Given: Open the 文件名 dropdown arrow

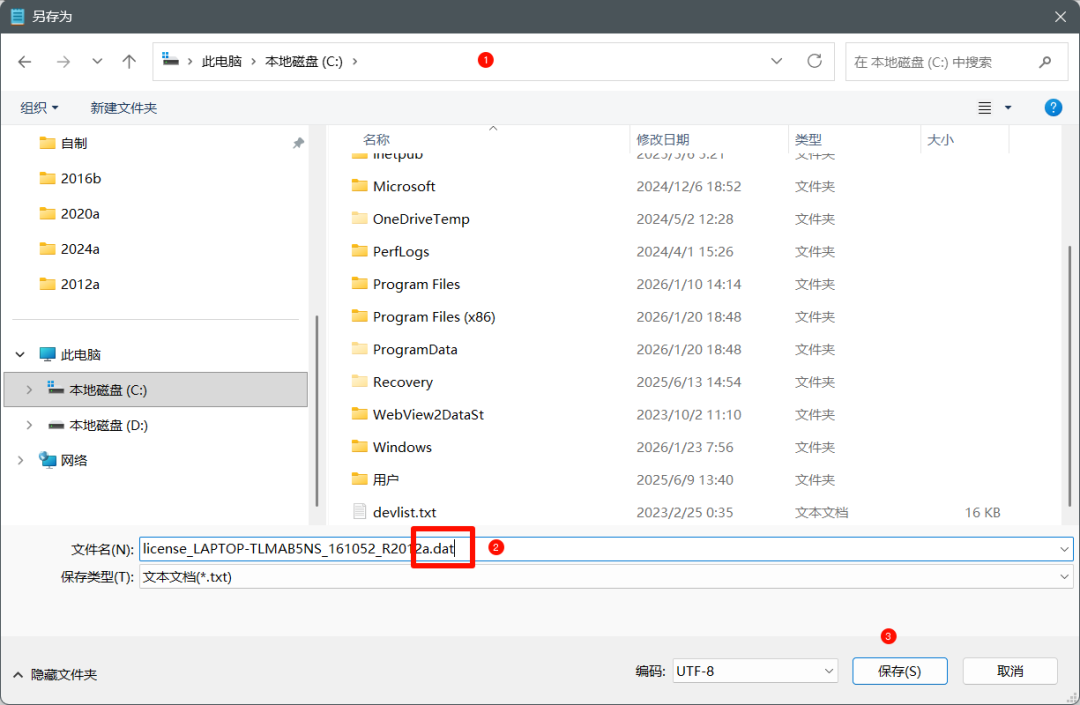Looking at the screenshot, I should click(x=1064, y=549).
